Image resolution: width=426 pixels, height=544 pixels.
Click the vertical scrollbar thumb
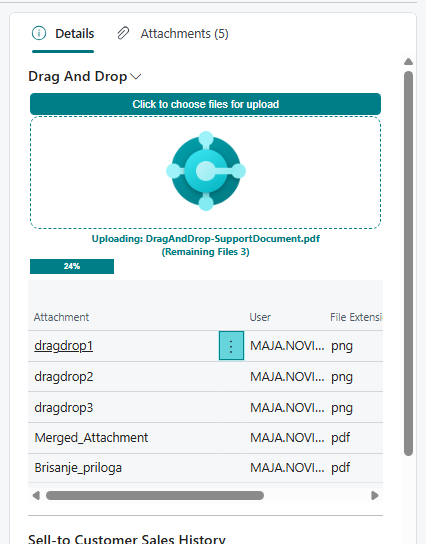pyautogui.click(x=408, y=264)
